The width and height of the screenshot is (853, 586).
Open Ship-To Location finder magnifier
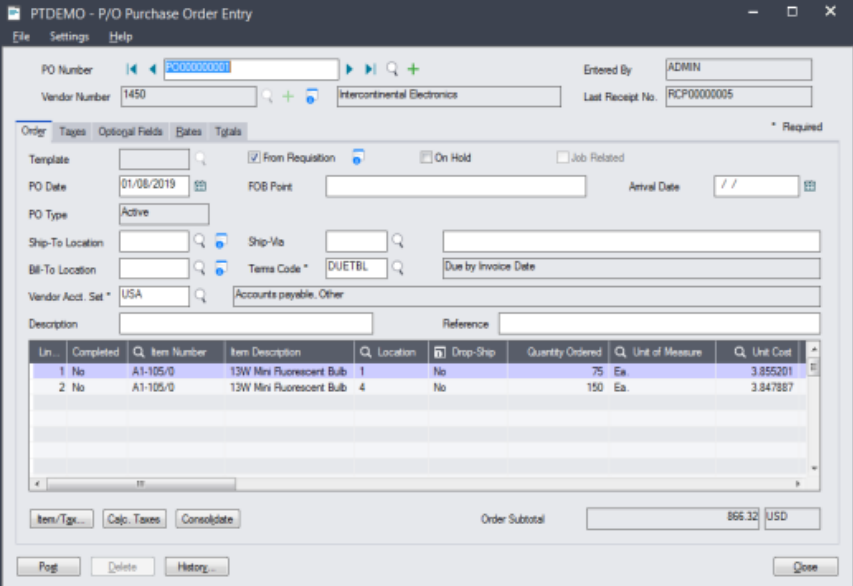(x=200, y=241)
